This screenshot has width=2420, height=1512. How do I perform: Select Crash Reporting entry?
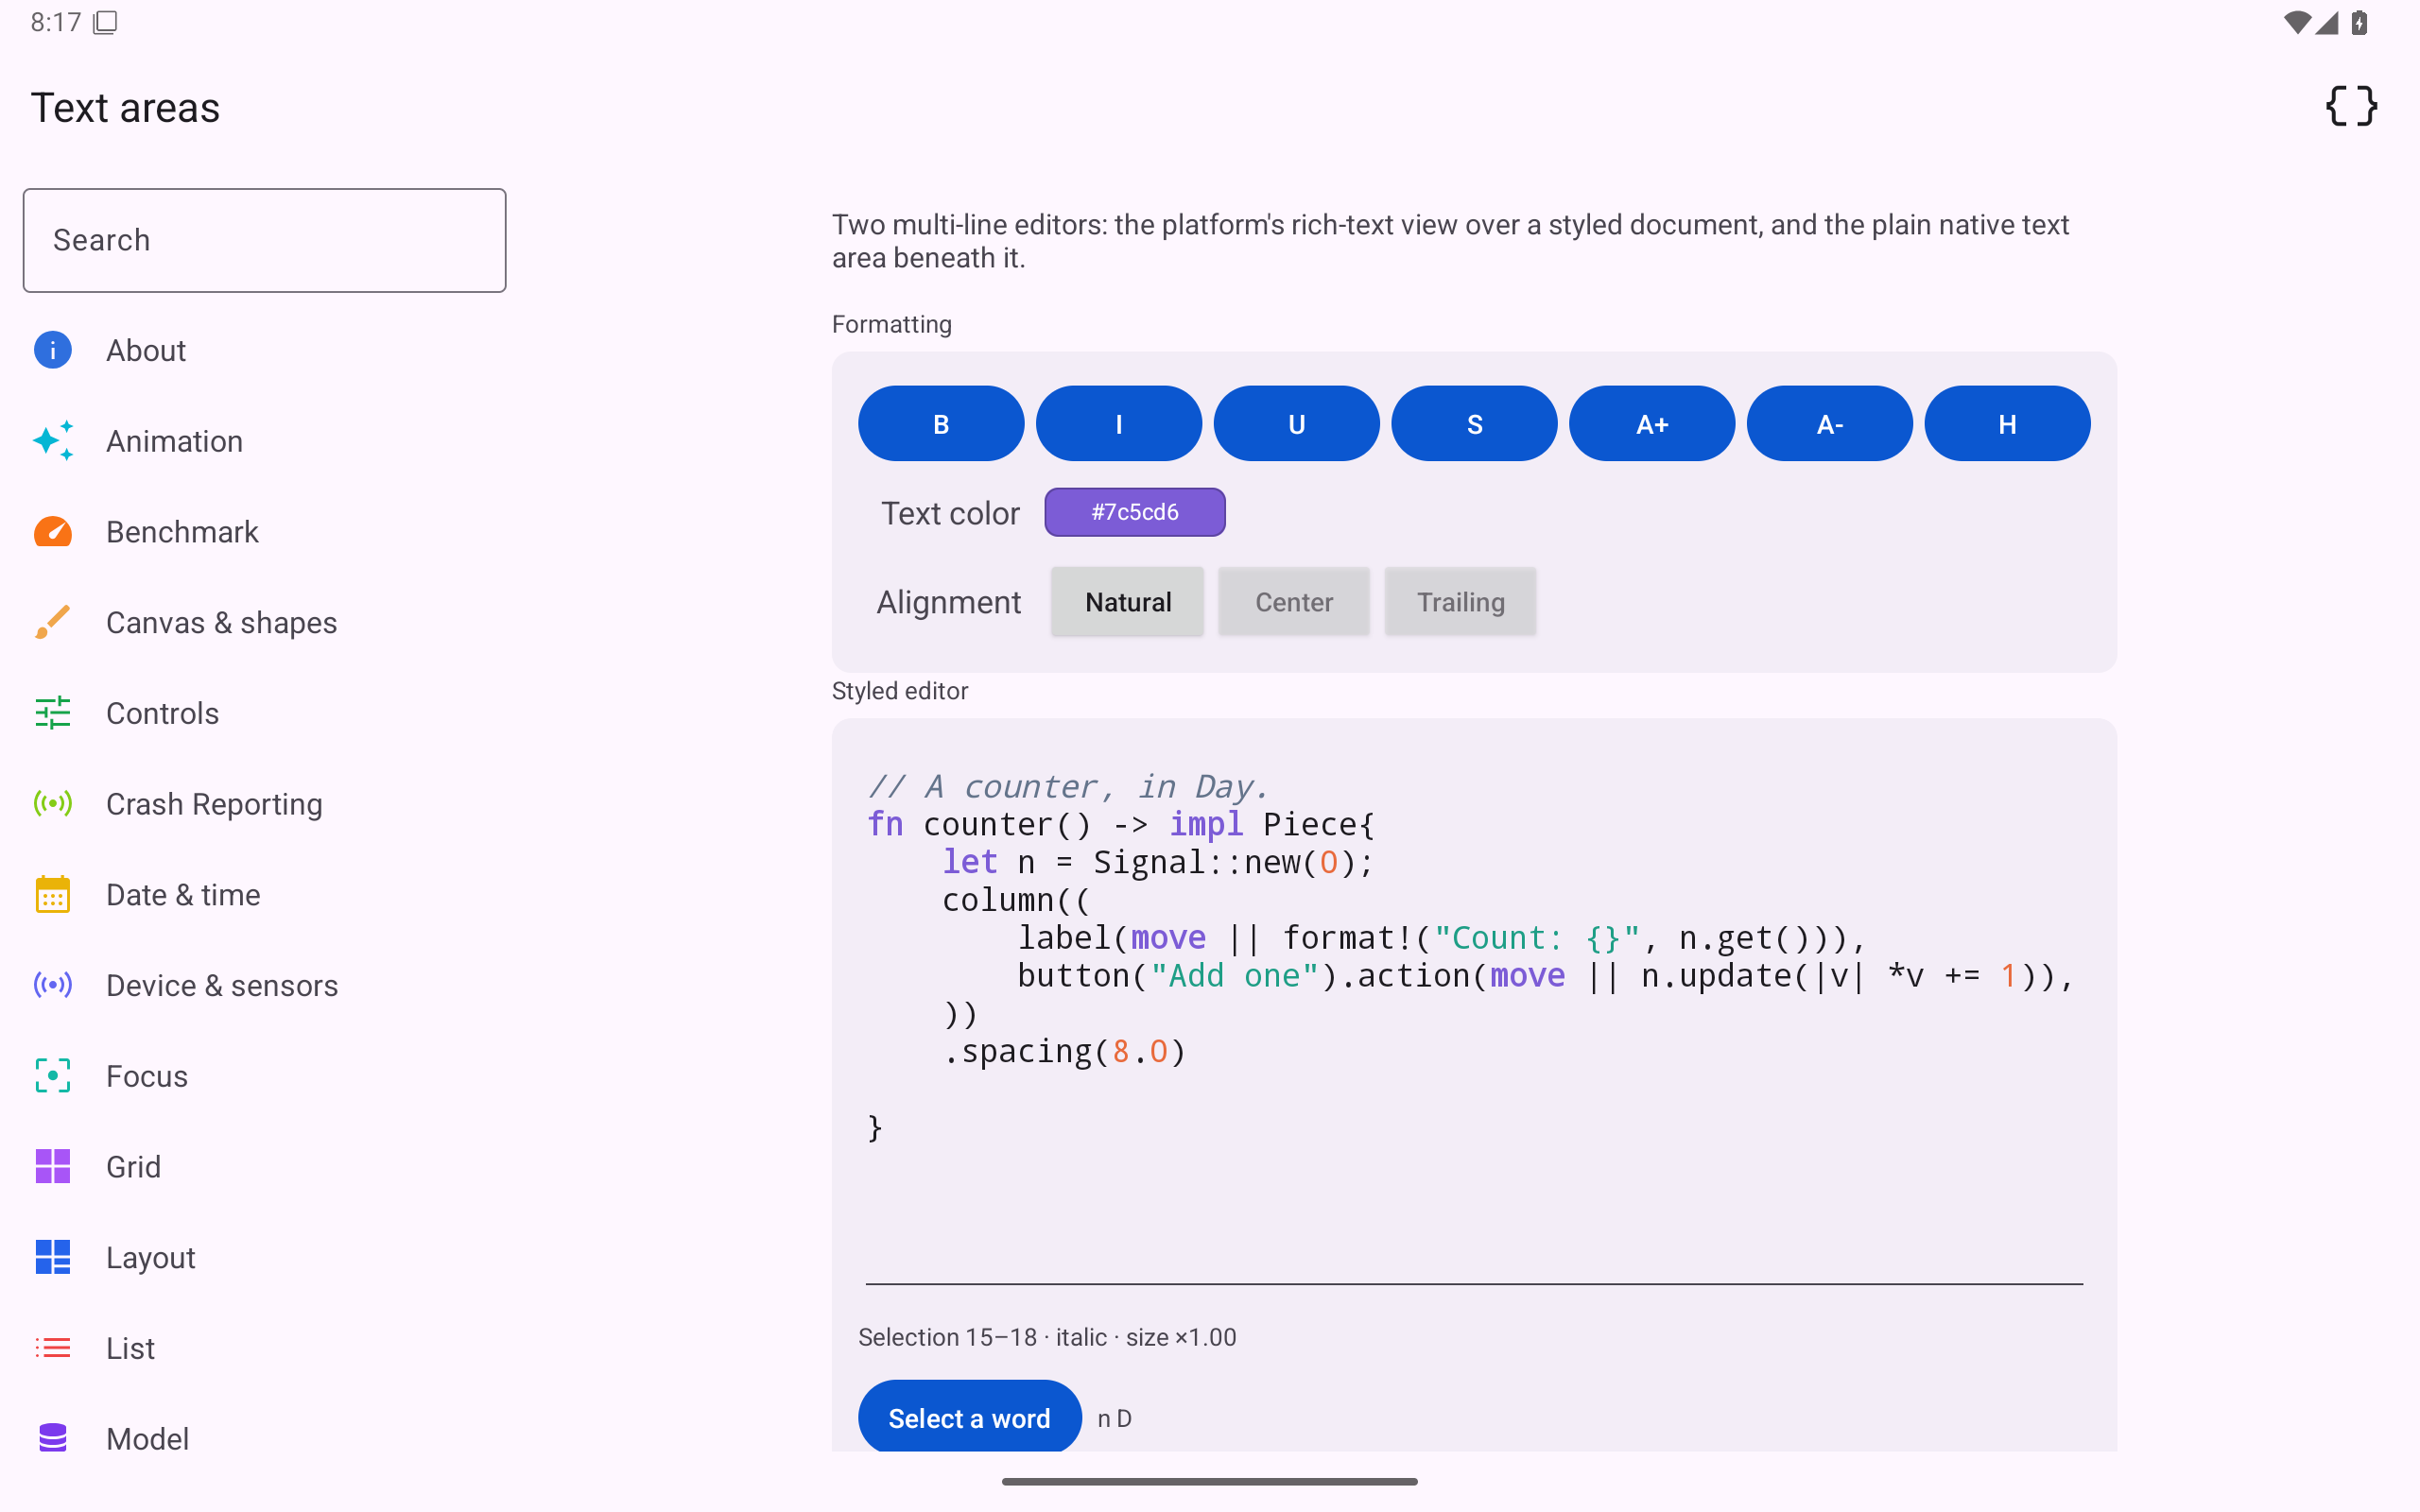[x=265, y=804]
